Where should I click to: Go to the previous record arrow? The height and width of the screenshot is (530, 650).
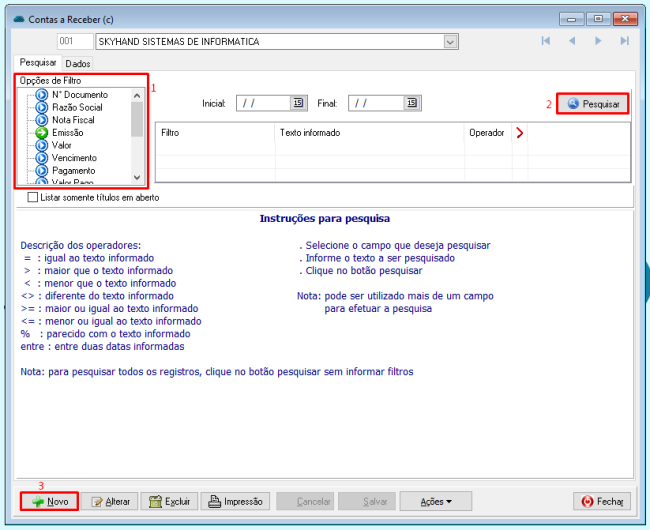[572, 41]
